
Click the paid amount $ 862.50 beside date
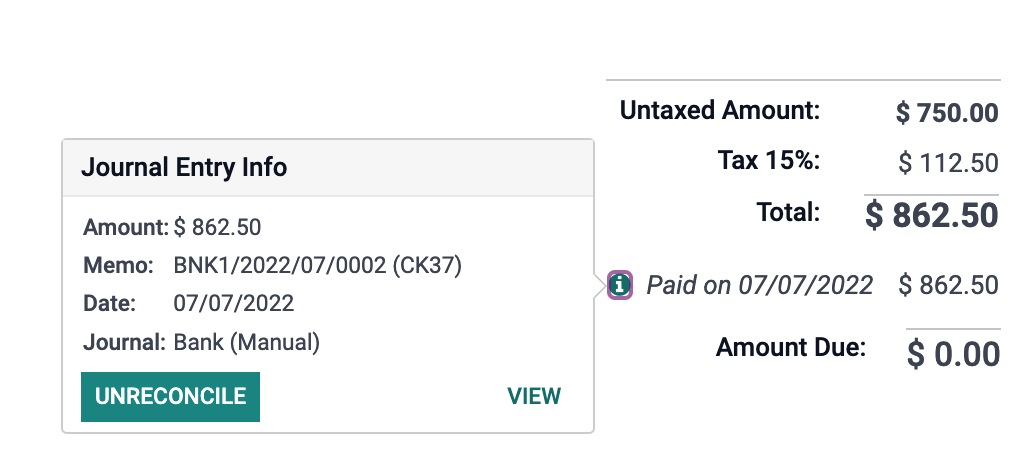coord(948,285)
